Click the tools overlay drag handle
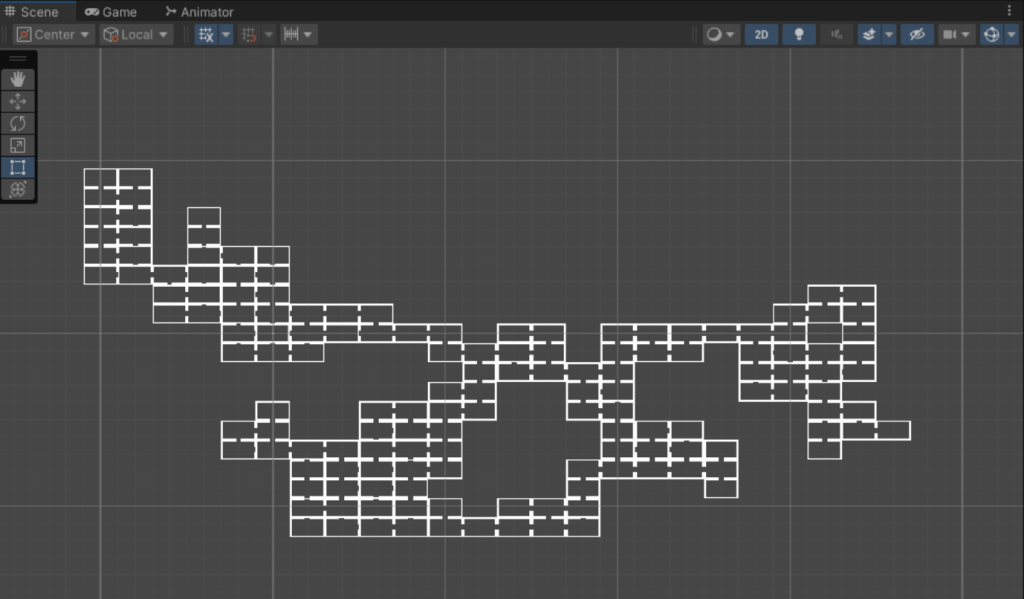 18,59
